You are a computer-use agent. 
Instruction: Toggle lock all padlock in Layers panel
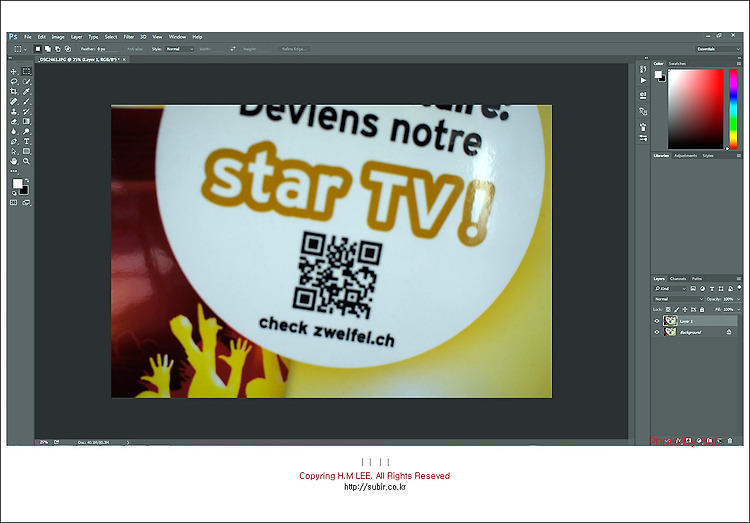click(x=702, y=310)
